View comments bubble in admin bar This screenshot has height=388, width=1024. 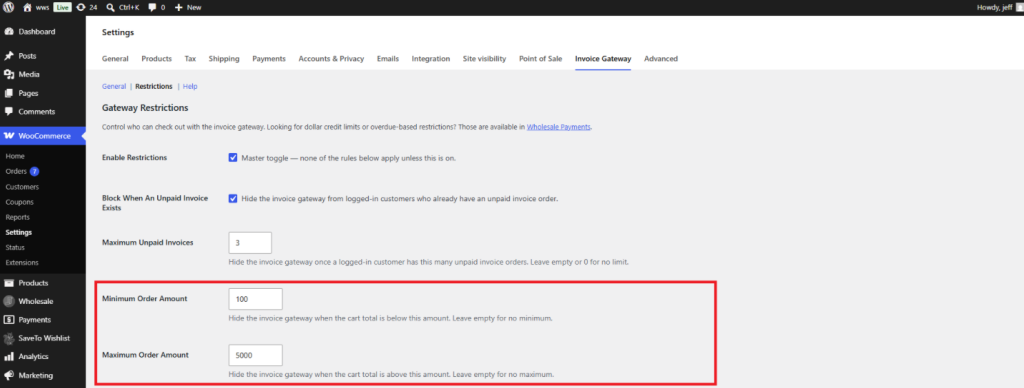(152, 7)
